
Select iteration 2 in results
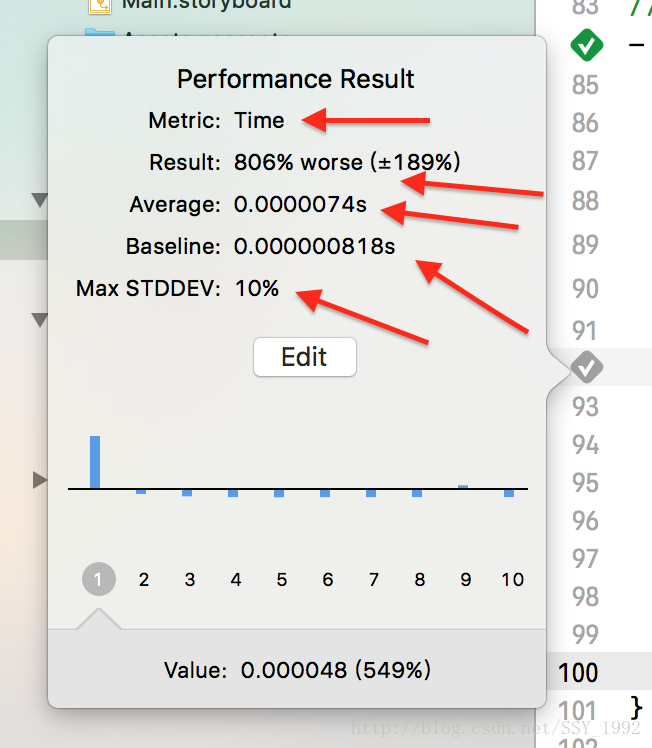coord(144,580)
